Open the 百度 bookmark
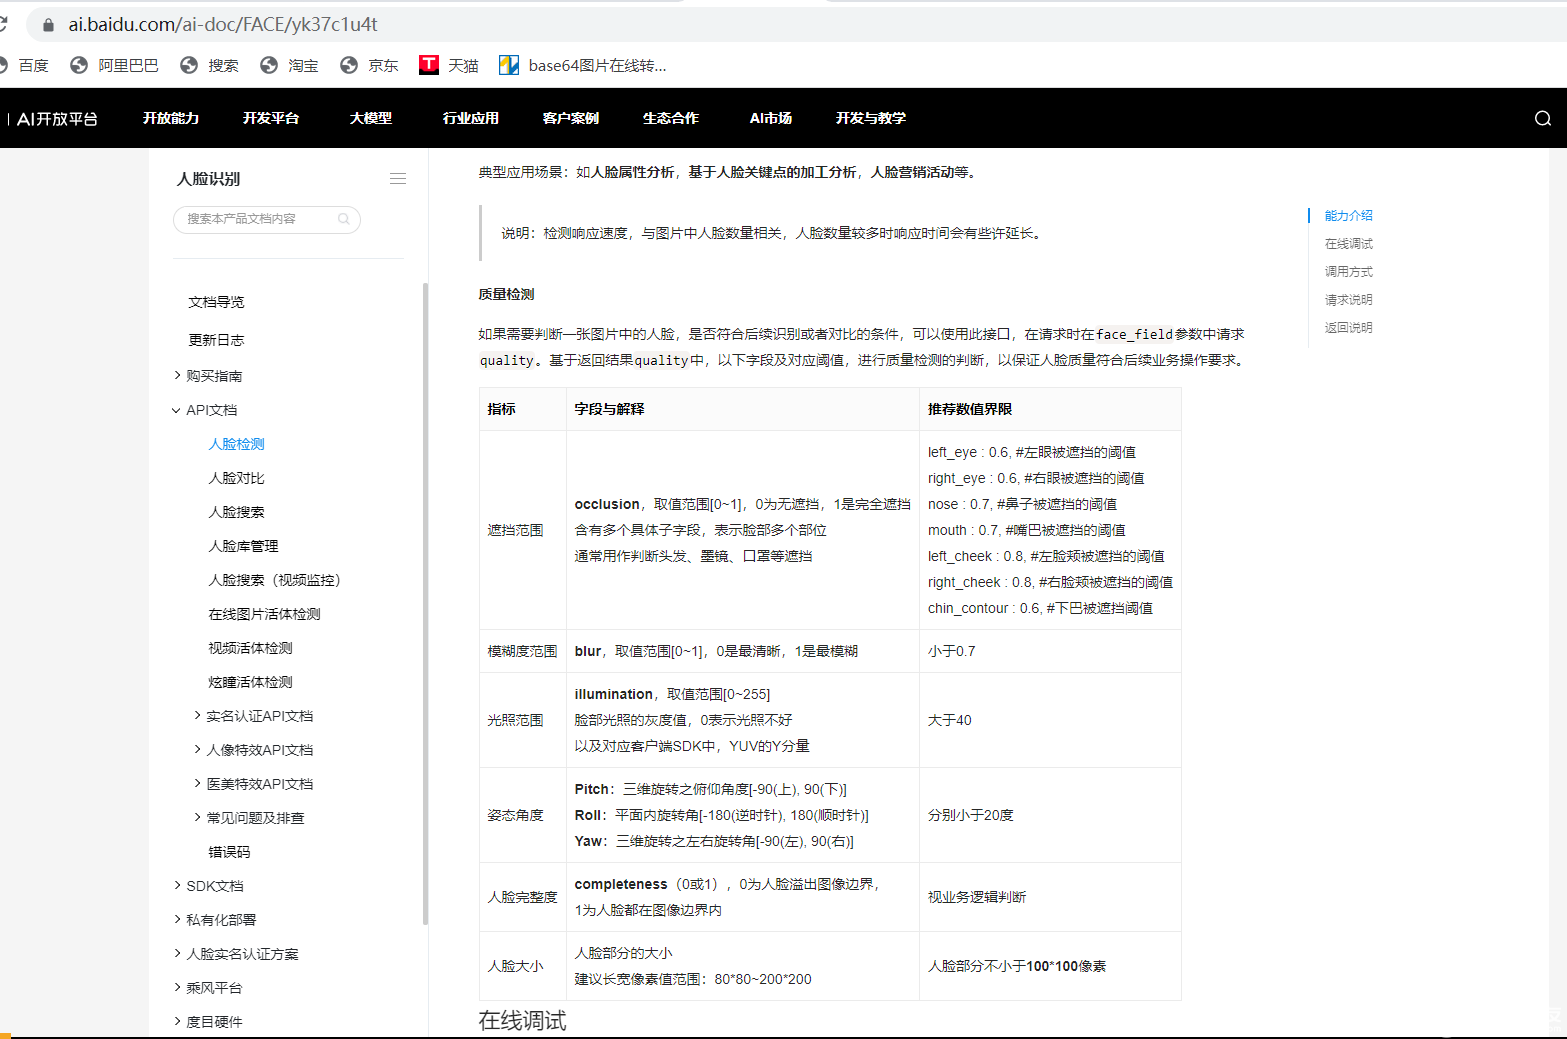Viewport: 1567px width, 1039px height. tap(24, 65)
